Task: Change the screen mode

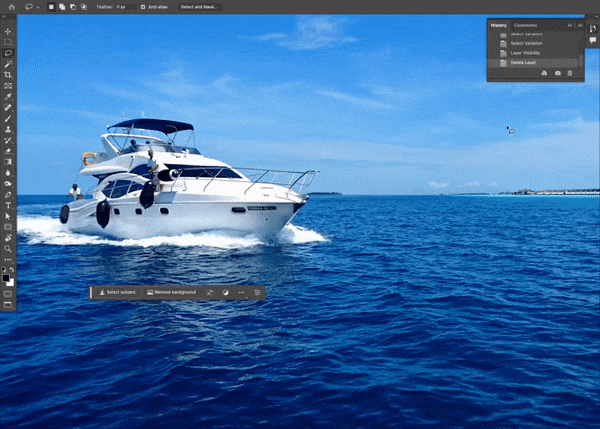Action: 8,305
